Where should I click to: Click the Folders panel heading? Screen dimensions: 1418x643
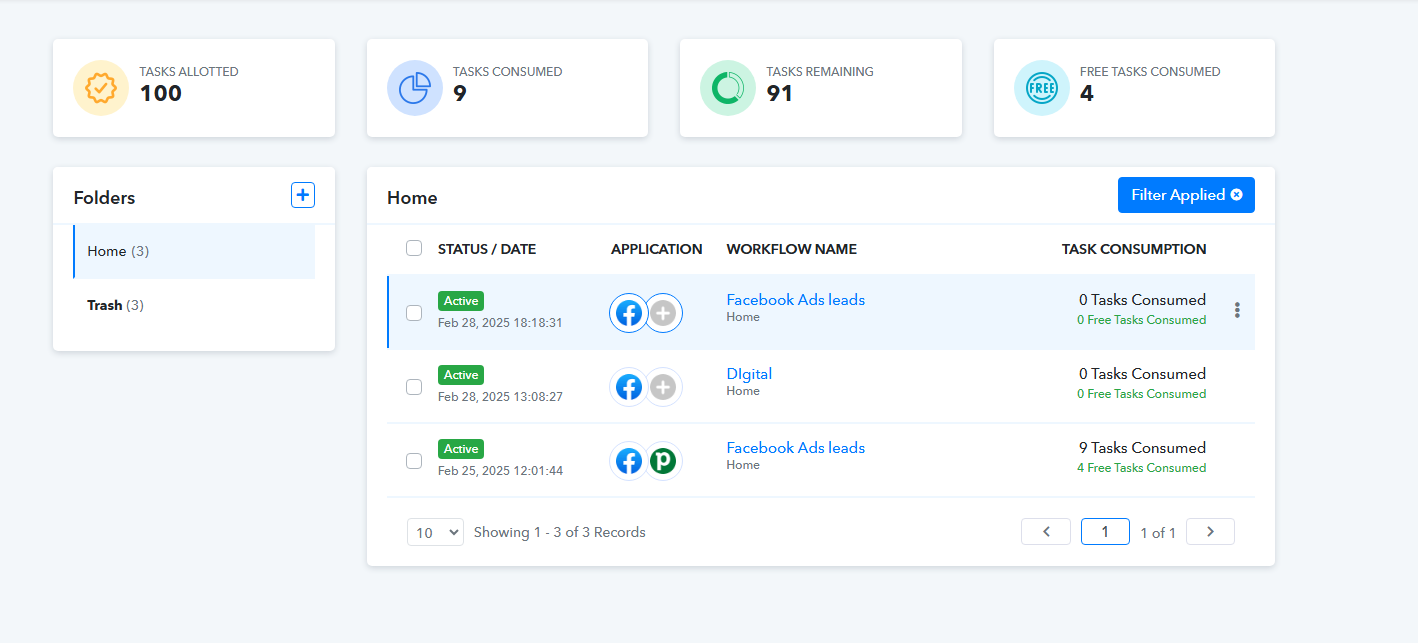click(104, 198)
